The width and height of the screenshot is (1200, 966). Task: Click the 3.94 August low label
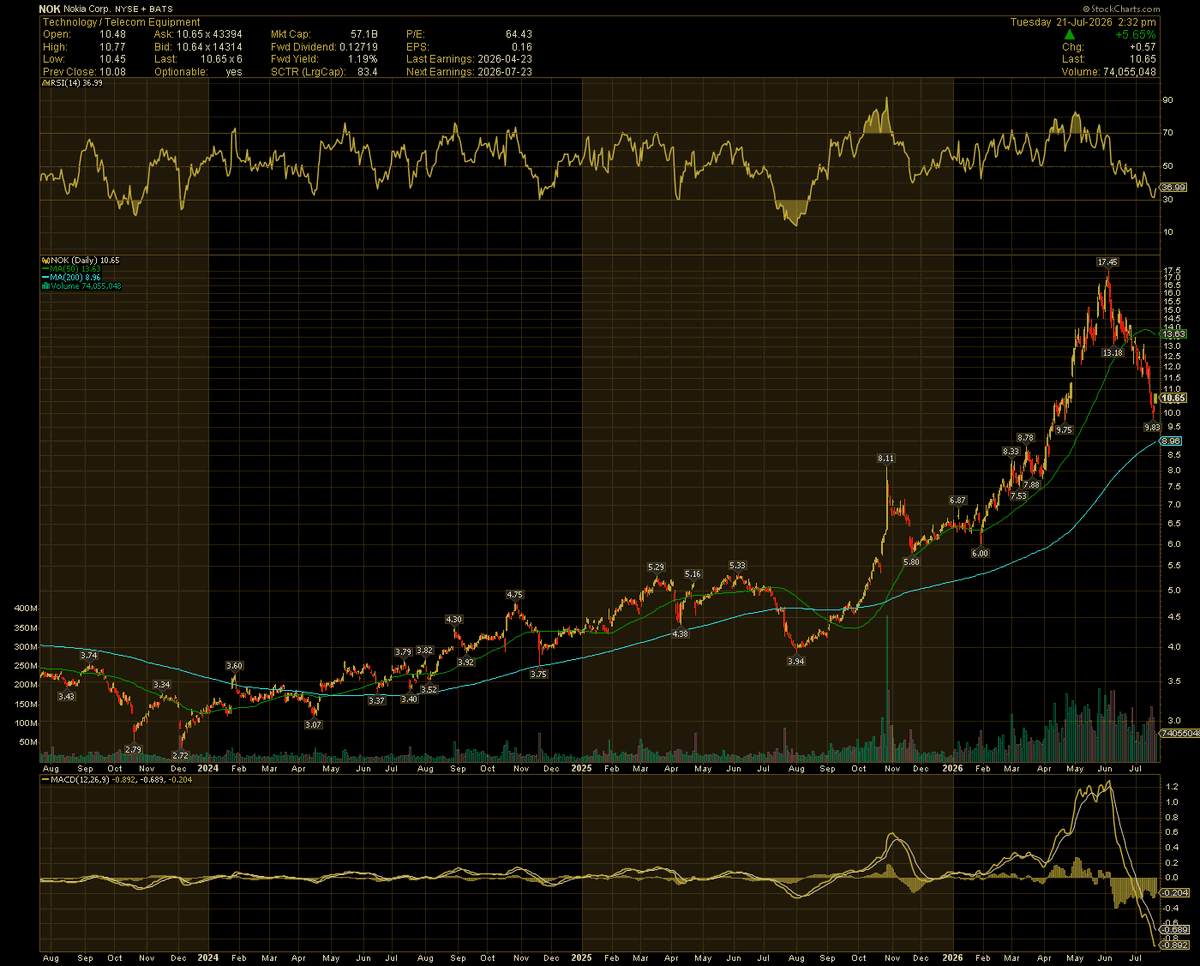796,662
